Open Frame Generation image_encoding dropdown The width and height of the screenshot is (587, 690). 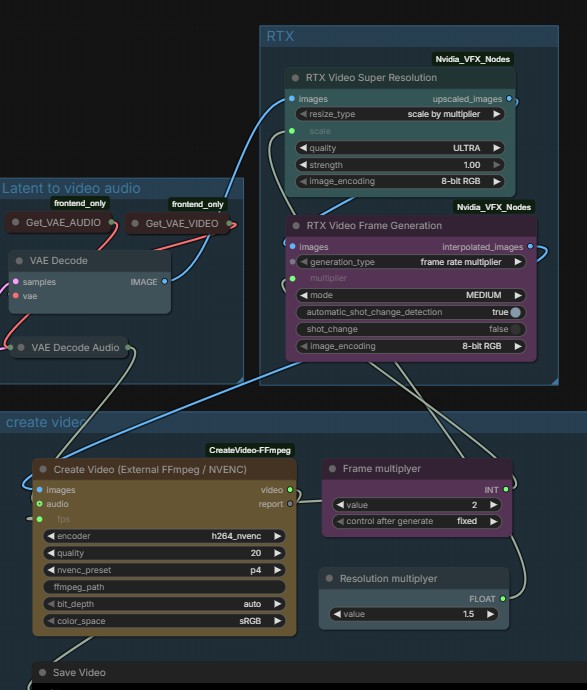tap(411, 346)
